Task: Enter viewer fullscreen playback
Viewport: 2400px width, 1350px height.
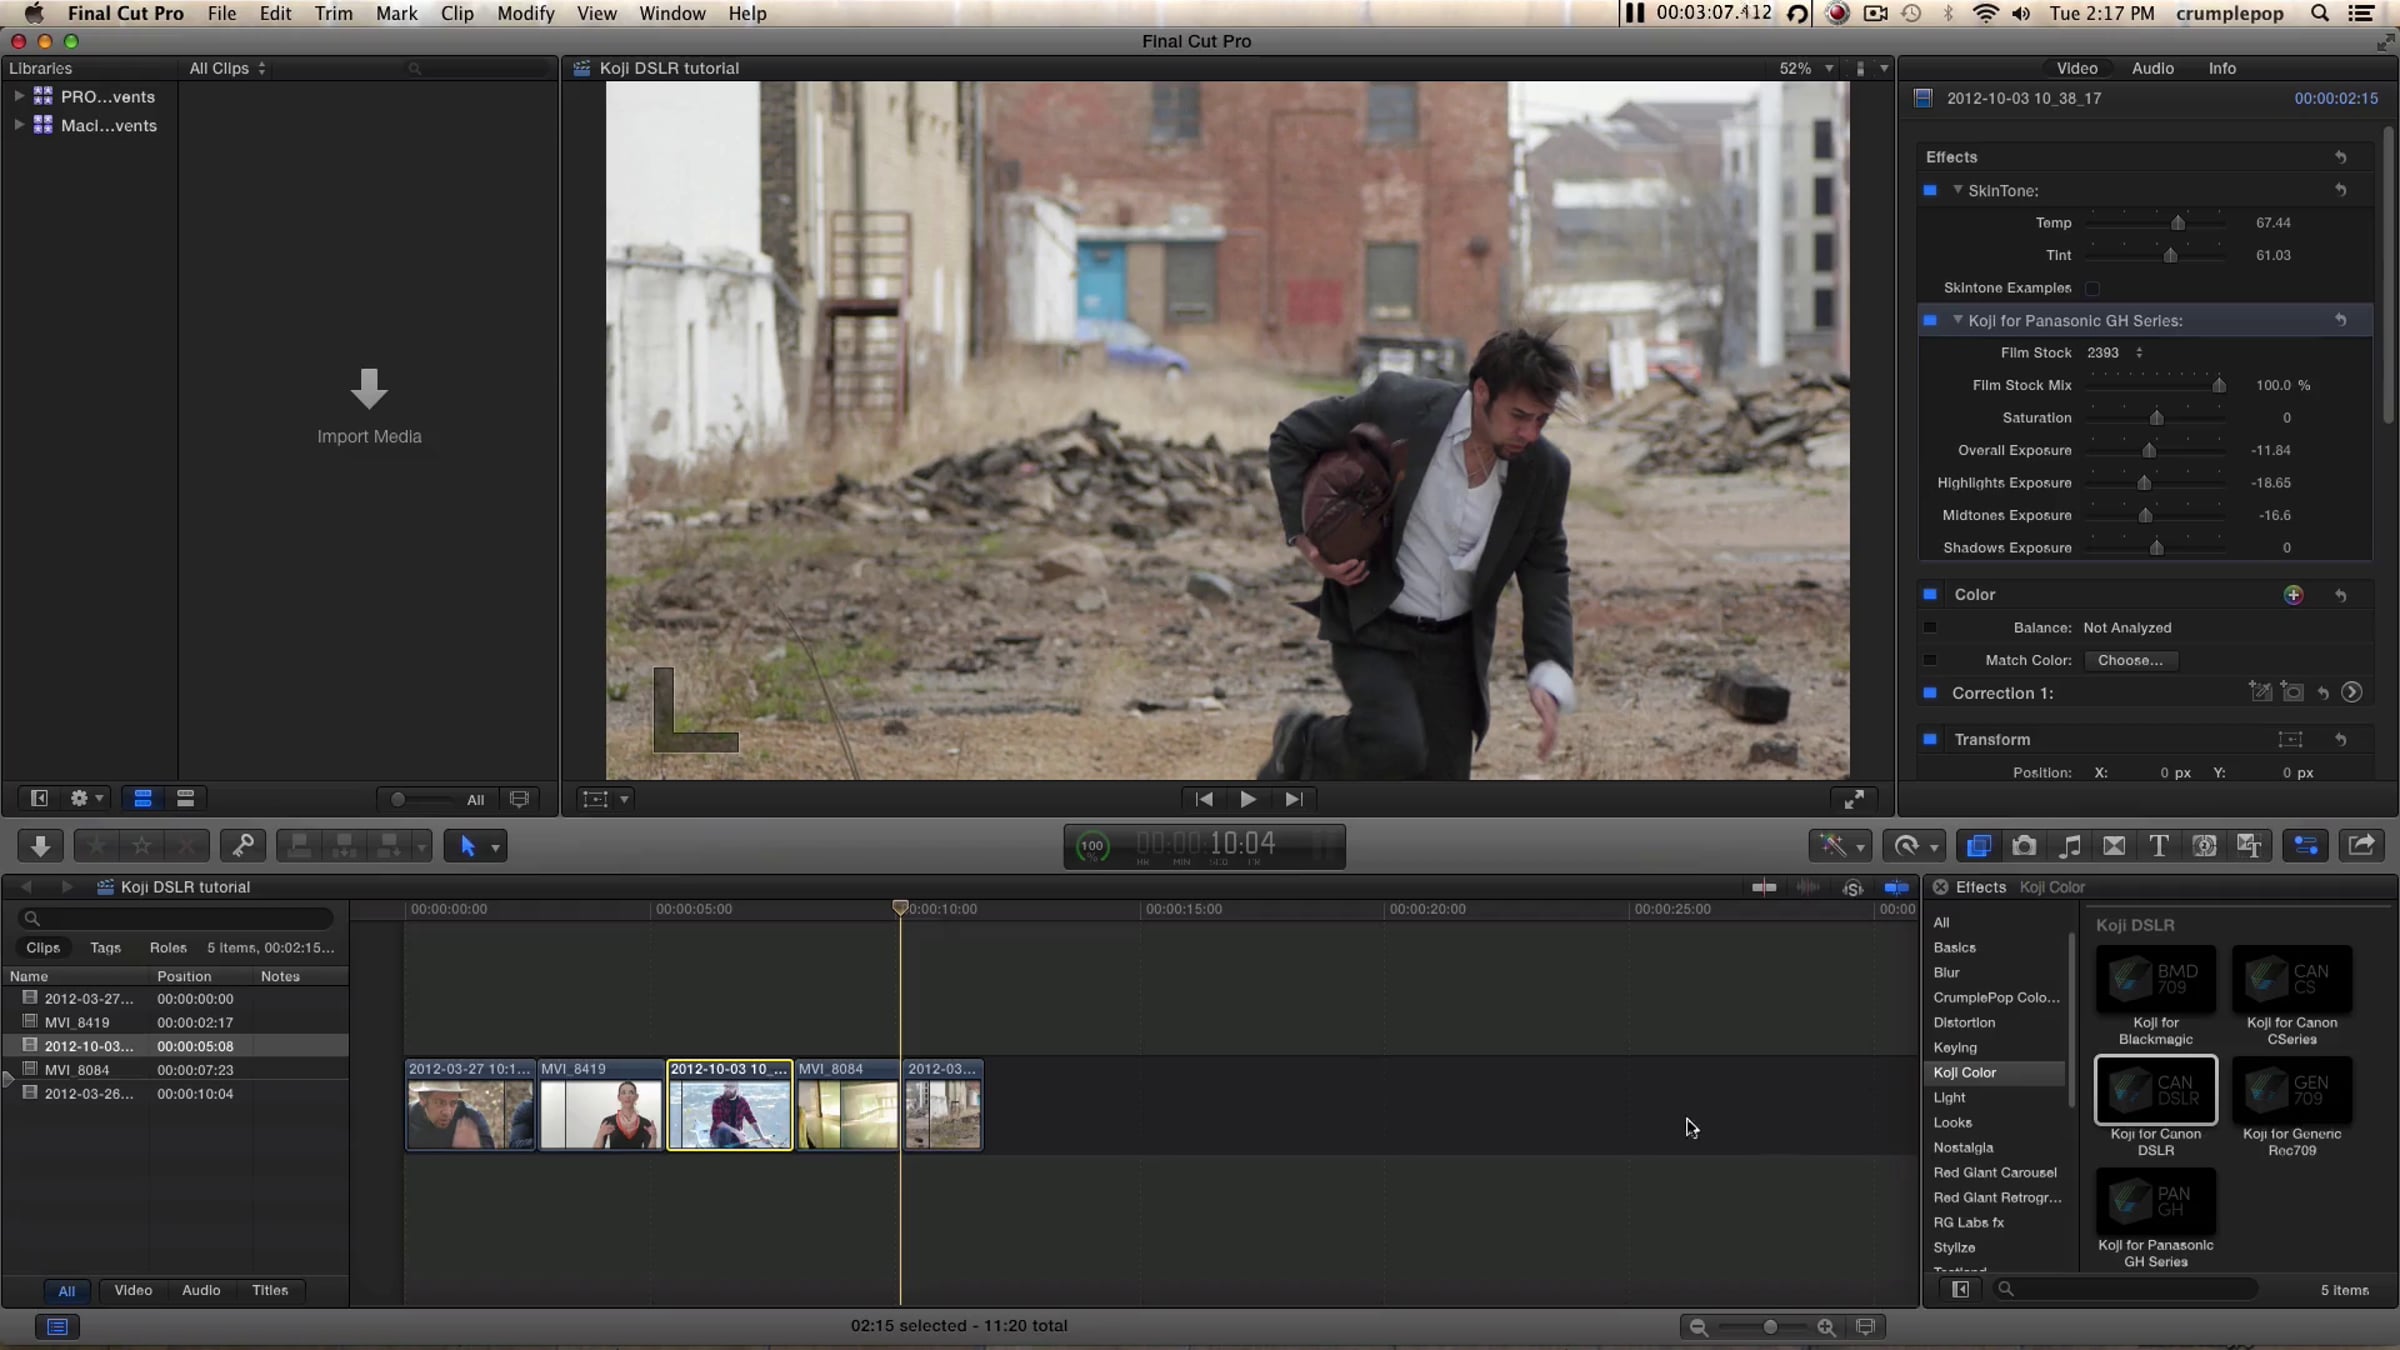Action: (x=1853, y=799)
